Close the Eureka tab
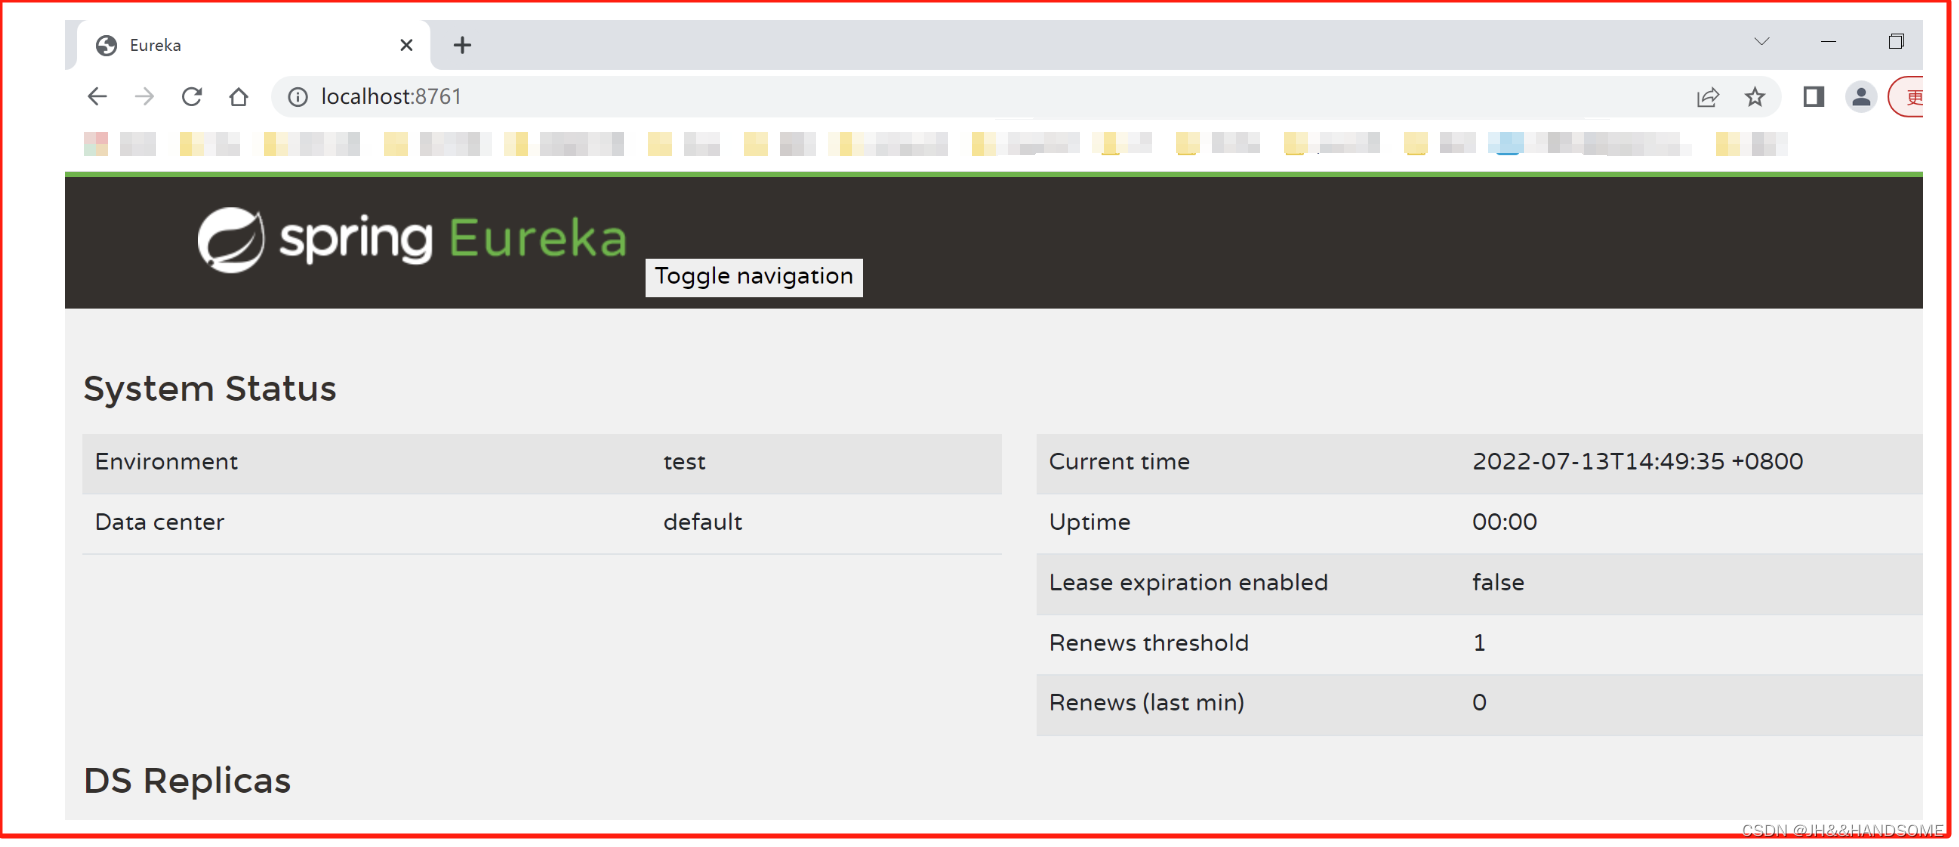The width and height of the screenshot is (1959, 847). [x=406, y=45]
